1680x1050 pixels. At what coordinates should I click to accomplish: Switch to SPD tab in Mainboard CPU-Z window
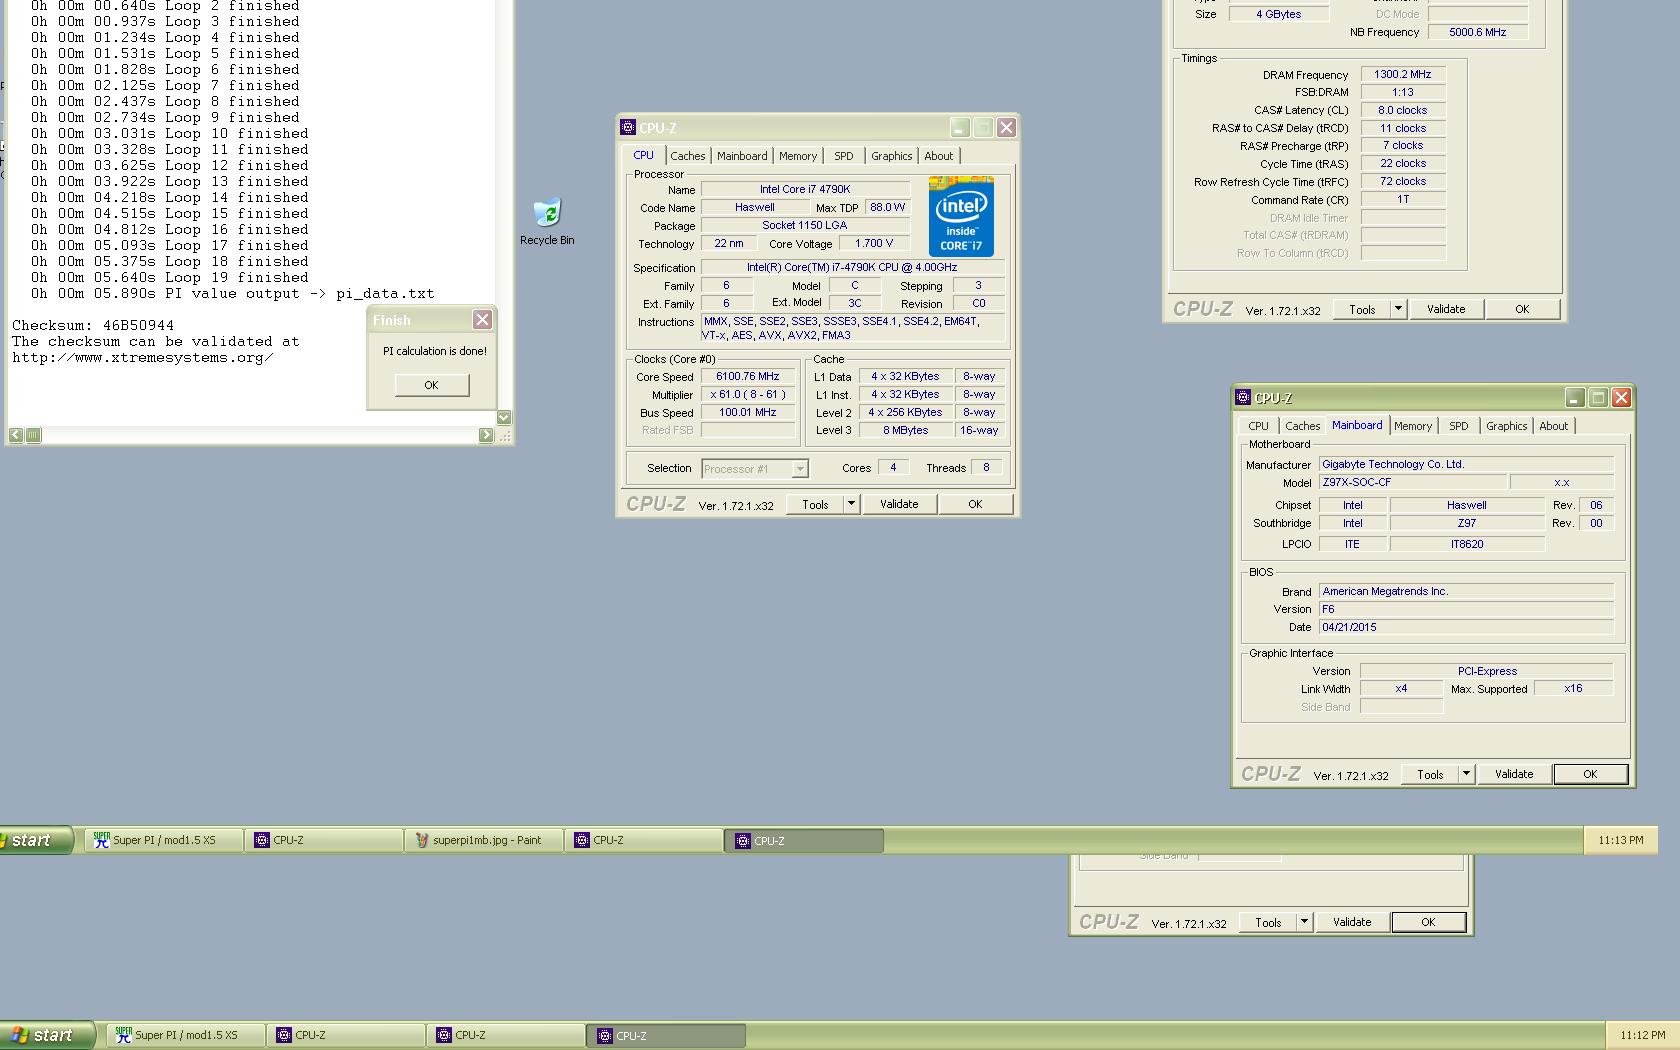[1459, 426]
